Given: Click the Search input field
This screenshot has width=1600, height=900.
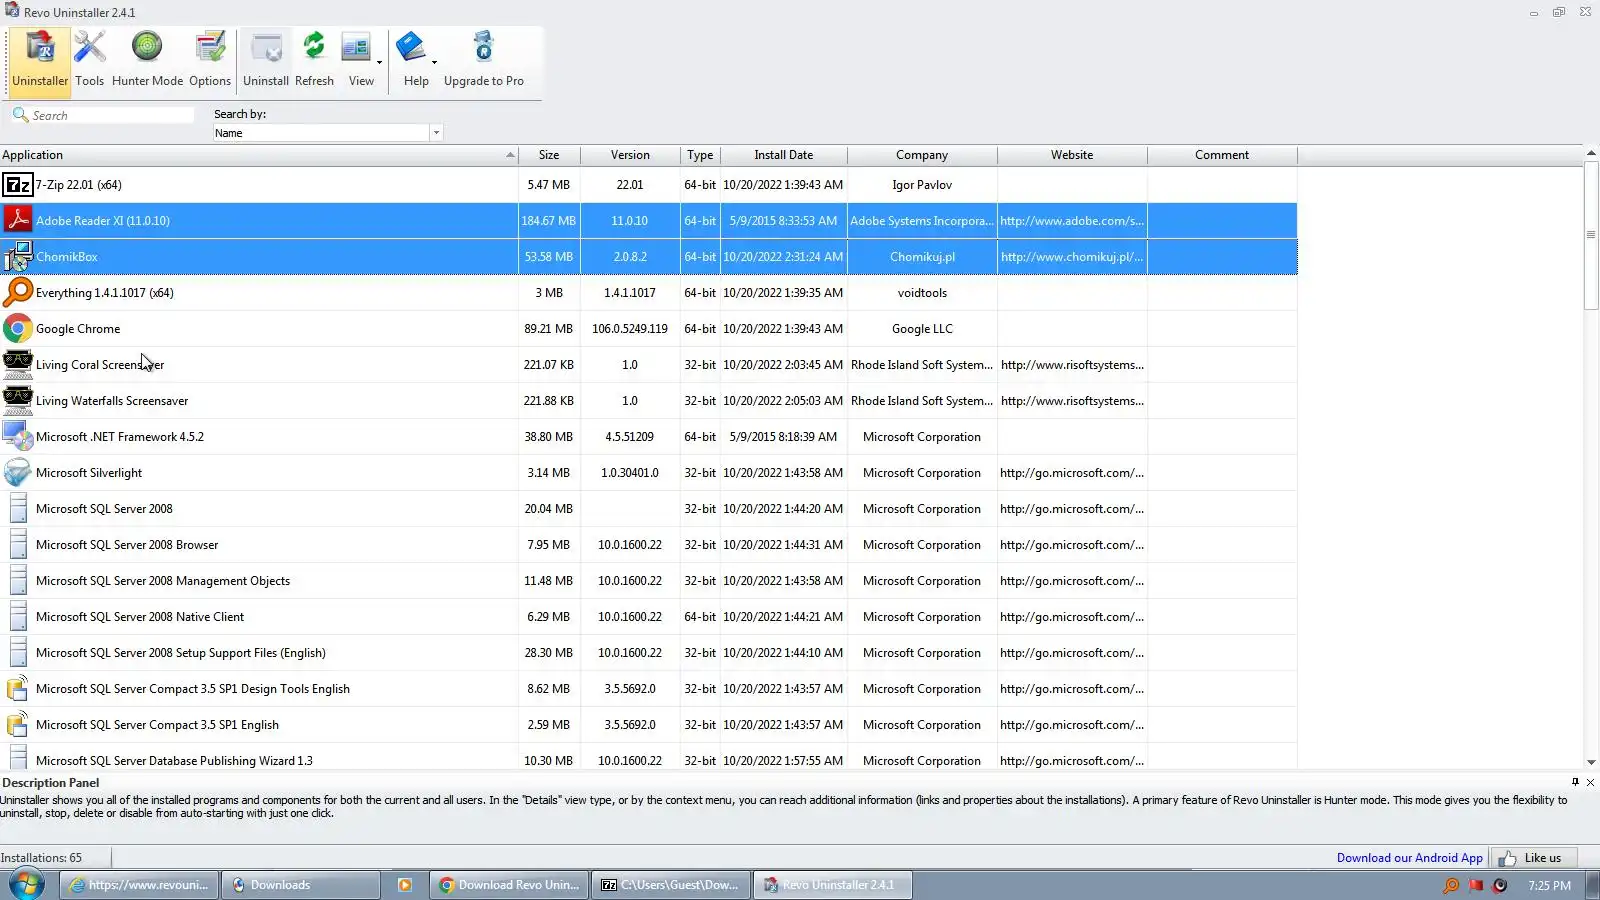Looking at the screenshot, I should (103, 115).
